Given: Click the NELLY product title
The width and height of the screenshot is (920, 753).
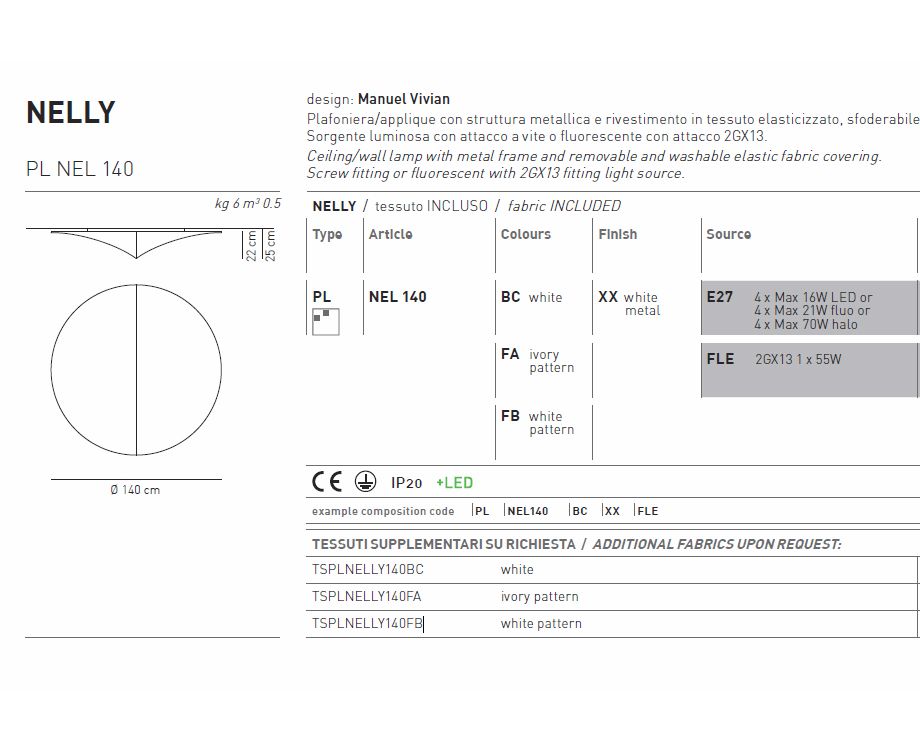Looking at the screenshot, I should (x=71, y=113).
